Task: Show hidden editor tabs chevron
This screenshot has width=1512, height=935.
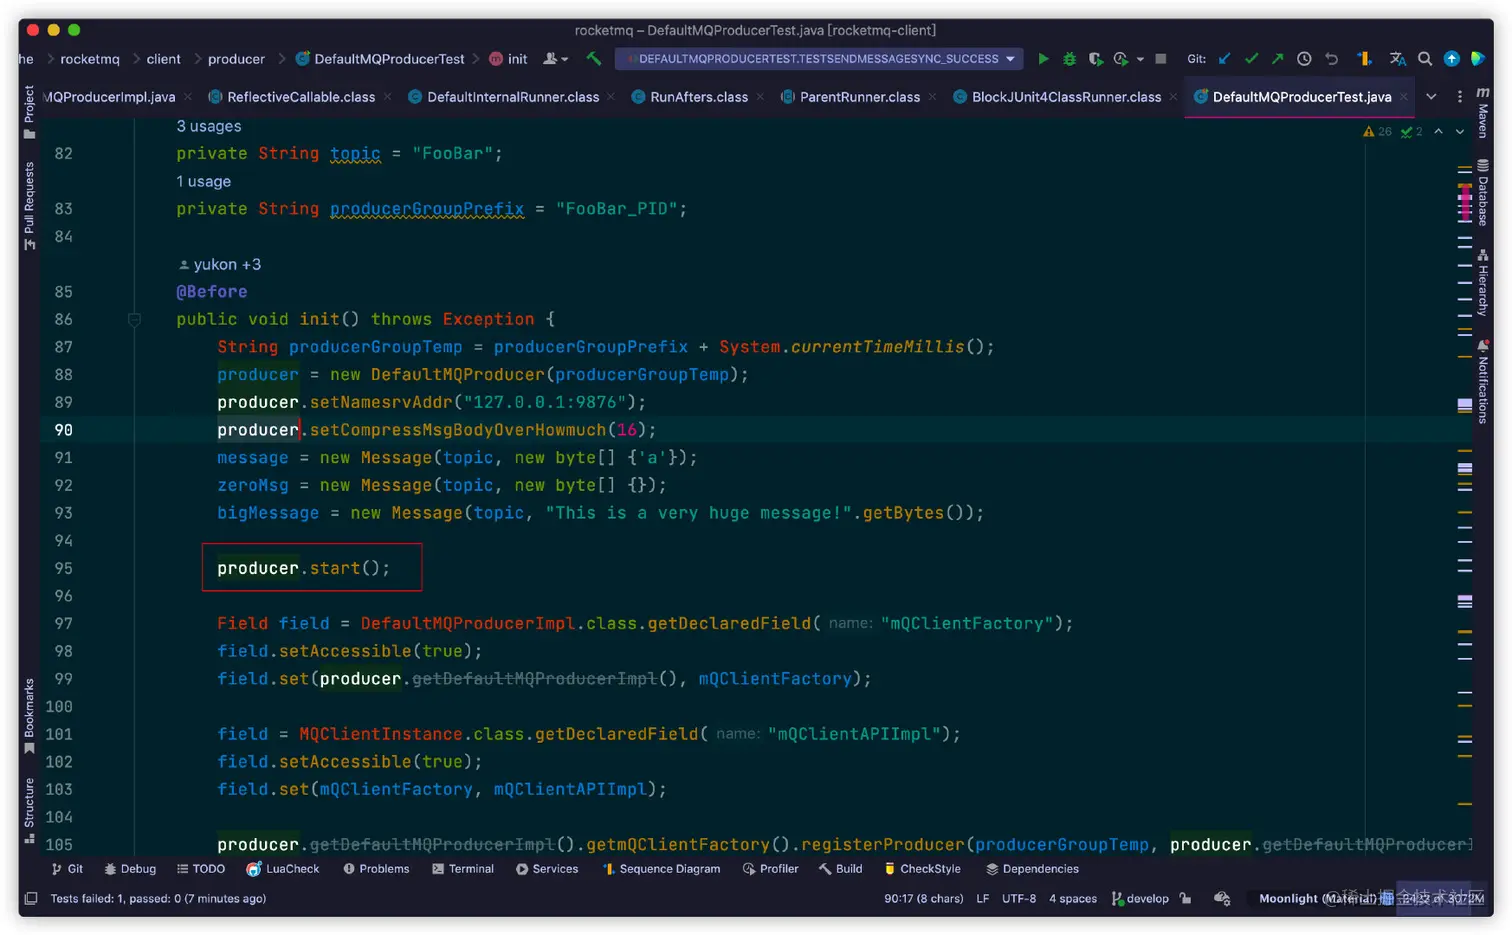Action: tap(1431, 97)
